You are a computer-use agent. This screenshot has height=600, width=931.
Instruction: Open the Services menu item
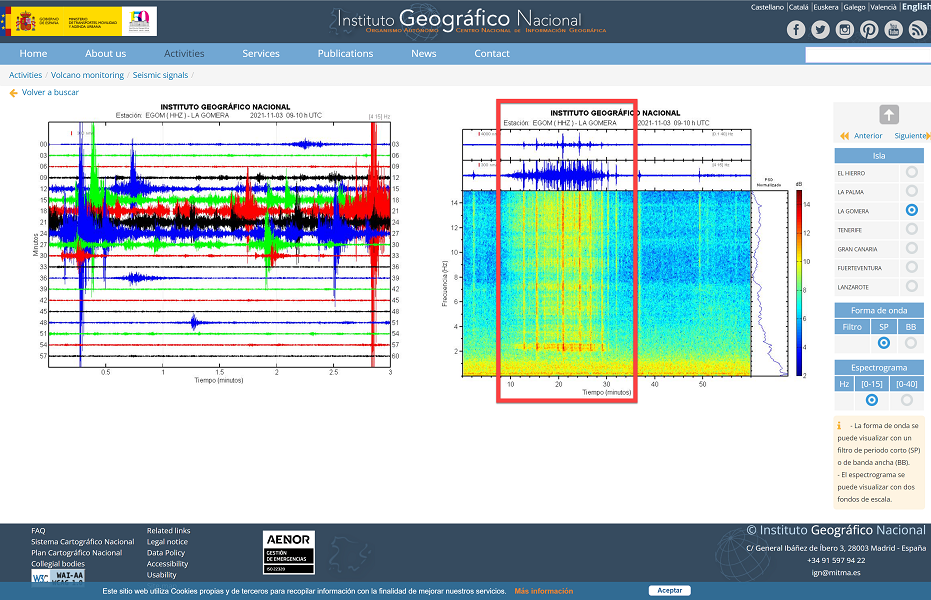[x=261, y=53]
